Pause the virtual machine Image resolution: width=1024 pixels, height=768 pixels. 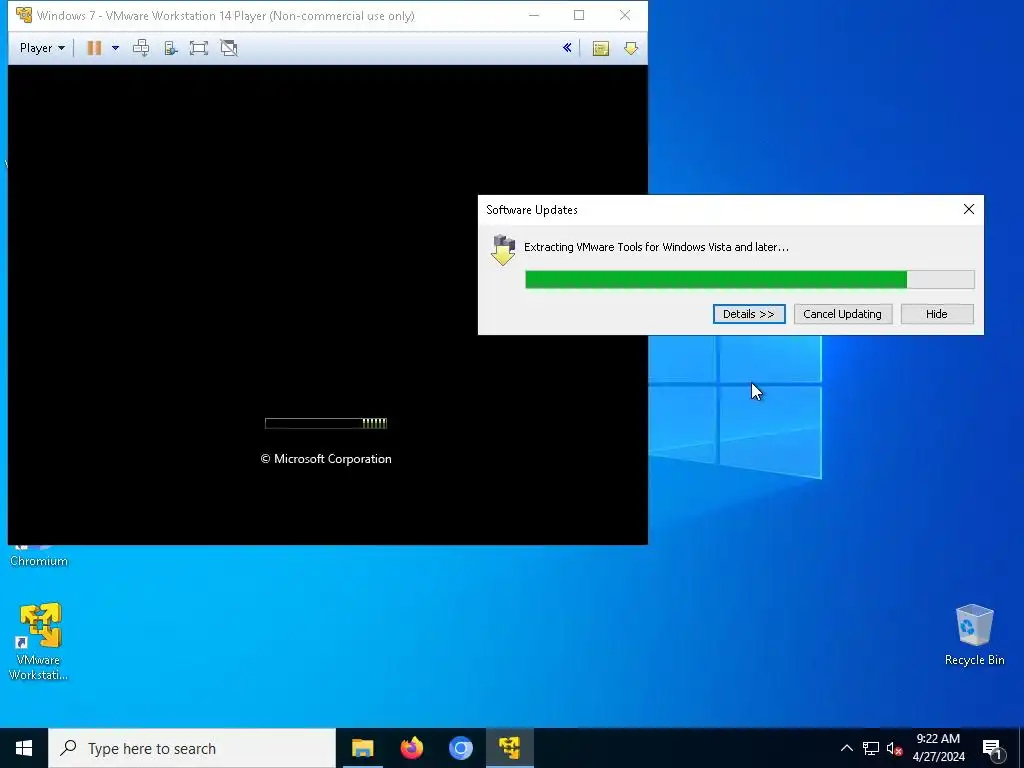pos(94,48)
